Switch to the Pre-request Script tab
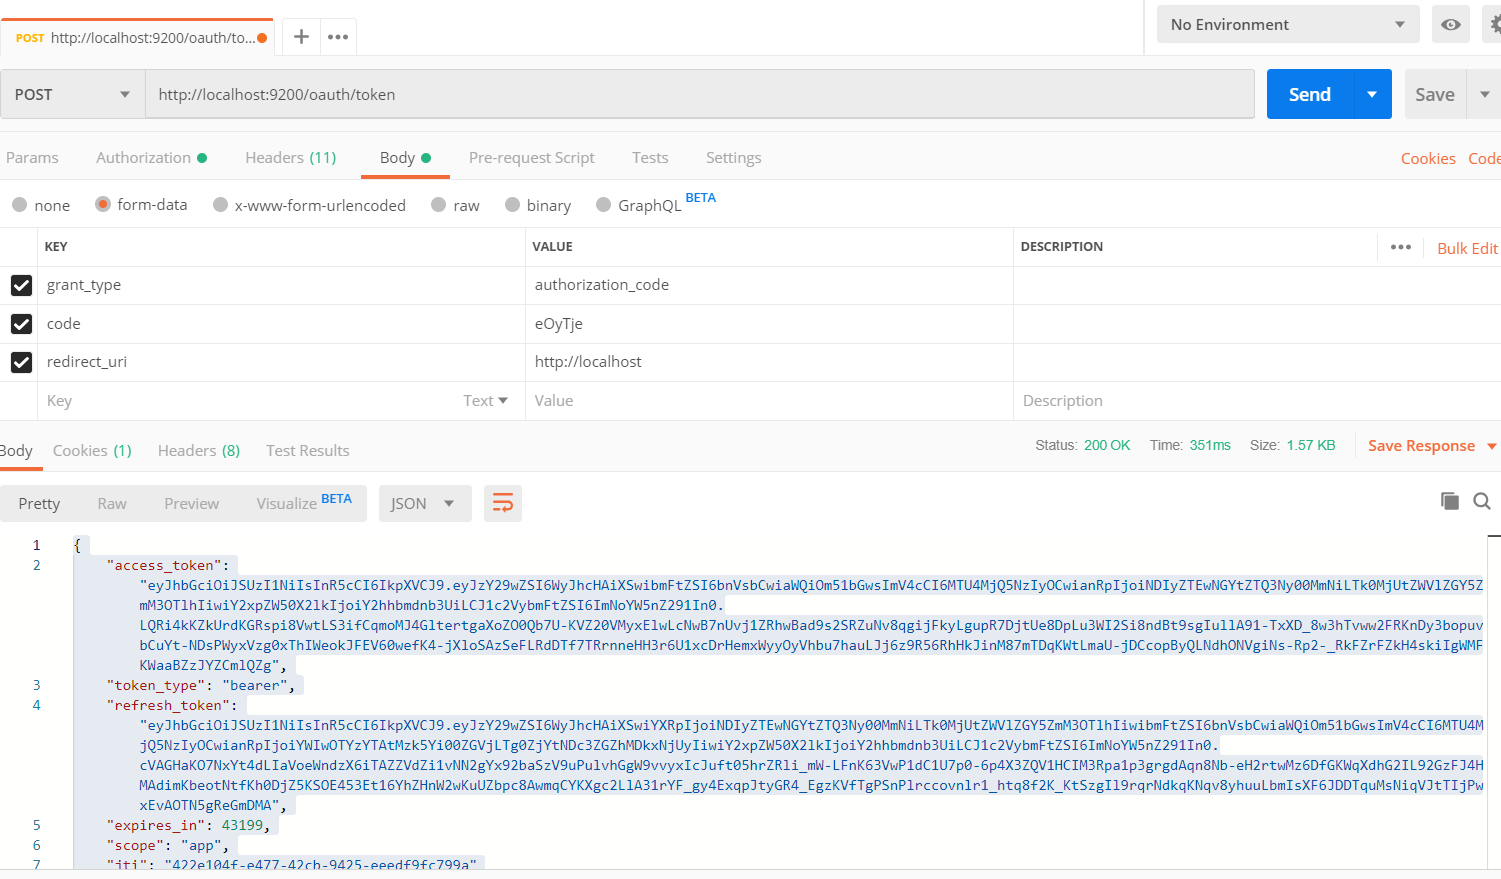The width and height of the screenshot is (1501, 879). (x=531, y=157)
